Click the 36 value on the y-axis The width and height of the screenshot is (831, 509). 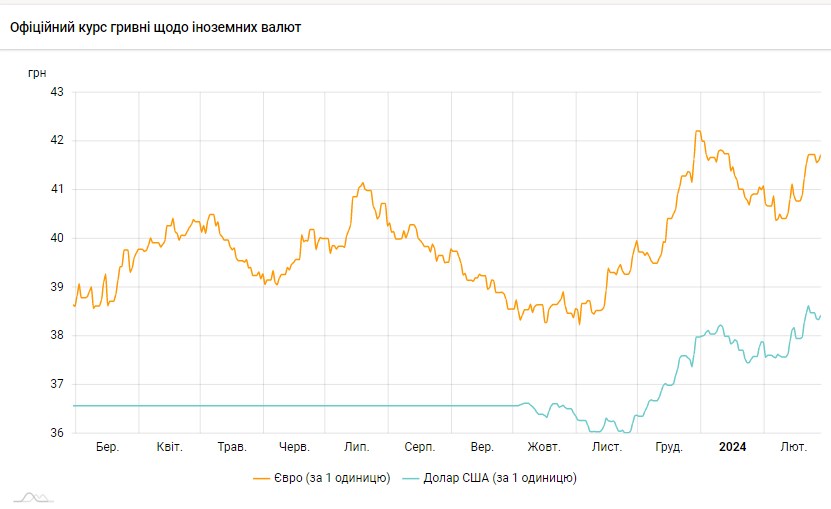point(56,433)
